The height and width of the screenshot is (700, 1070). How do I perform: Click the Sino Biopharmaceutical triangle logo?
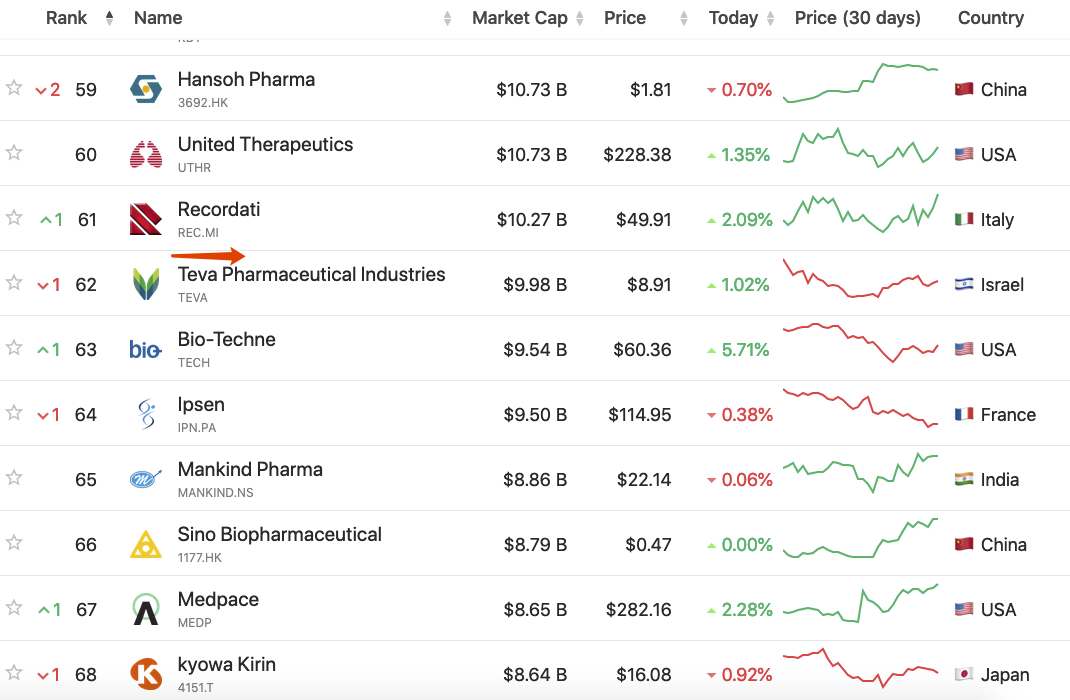tap(146, 544)
